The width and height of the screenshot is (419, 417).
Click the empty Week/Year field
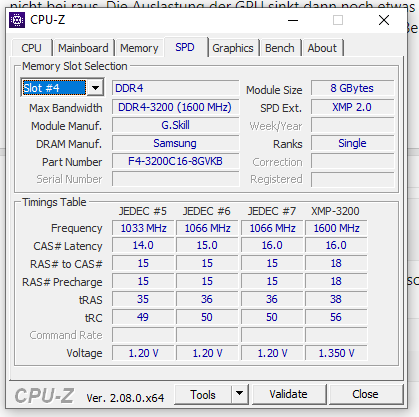pos(352,125)
